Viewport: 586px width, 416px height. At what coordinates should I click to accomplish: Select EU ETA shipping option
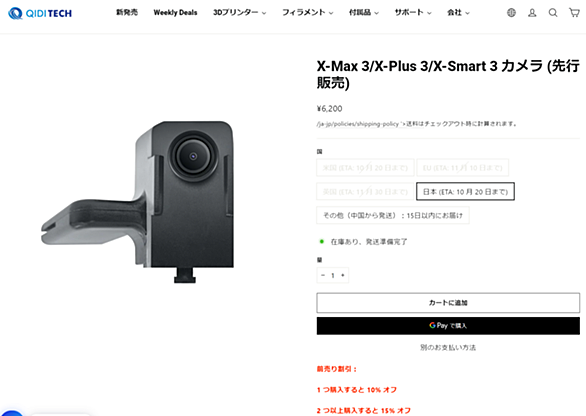[463, 167]
